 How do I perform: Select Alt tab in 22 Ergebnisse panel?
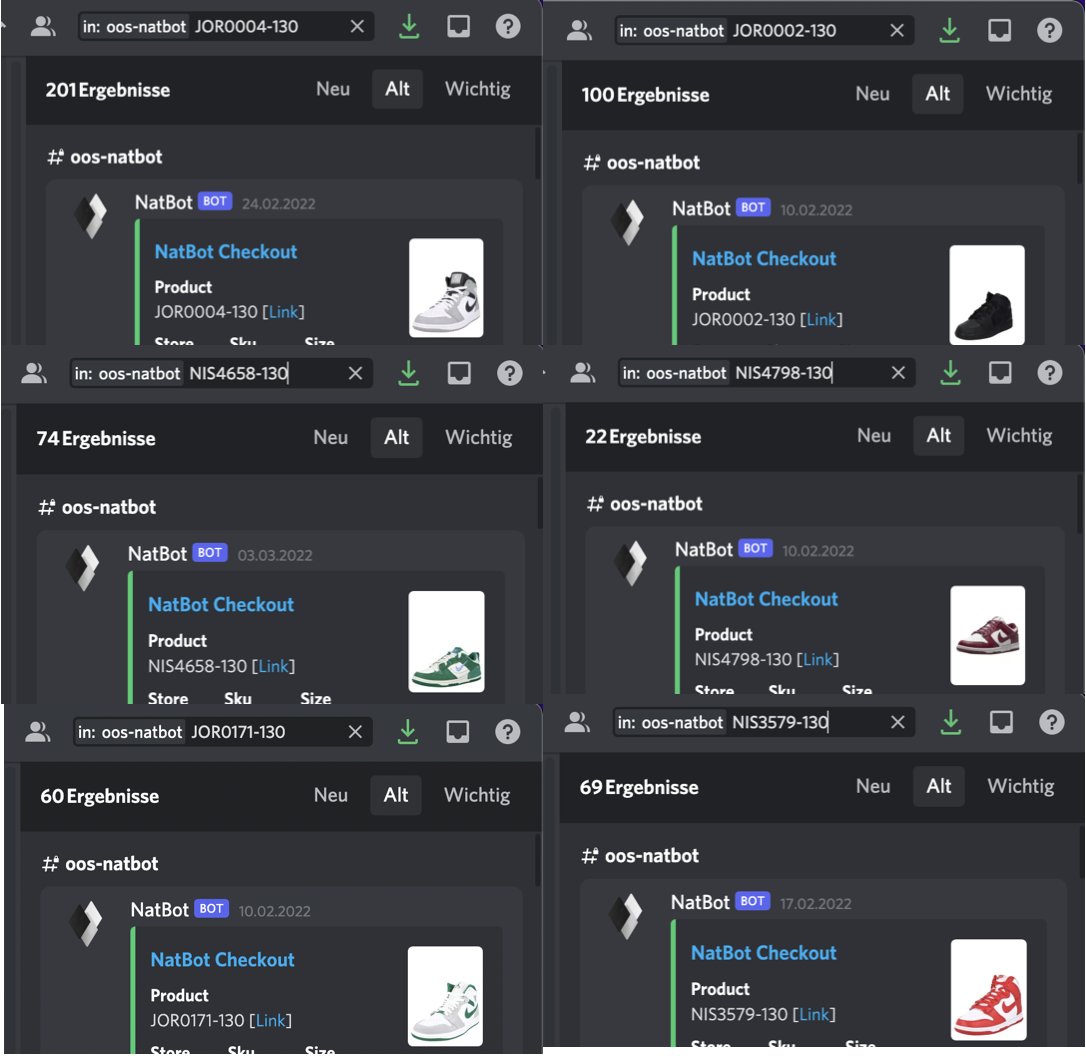pos(938,436)
